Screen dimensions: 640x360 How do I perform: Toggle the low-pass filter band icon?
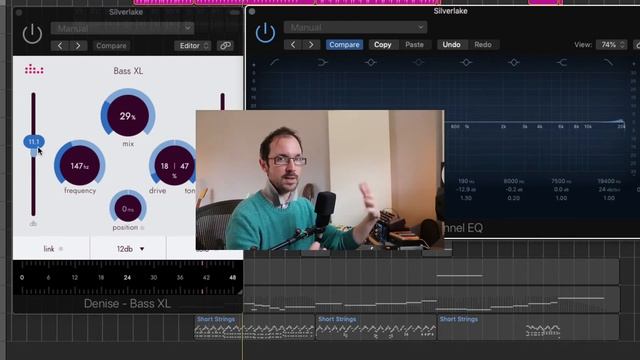(609, 62)
